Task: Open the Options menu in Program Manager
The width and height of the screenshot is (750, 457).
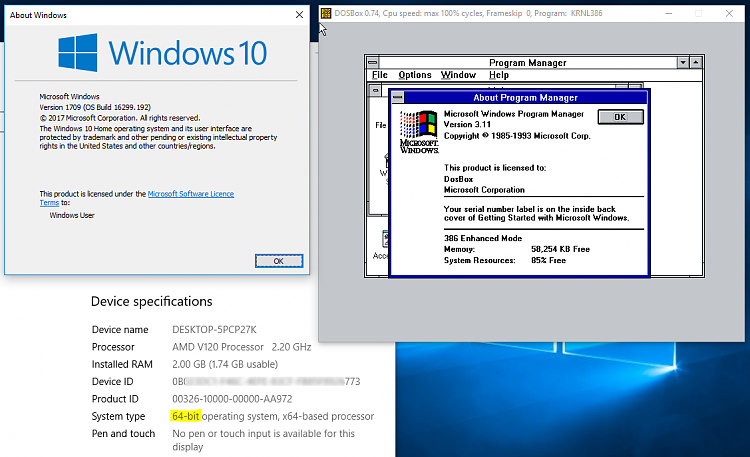Action: tap(415, 75)
